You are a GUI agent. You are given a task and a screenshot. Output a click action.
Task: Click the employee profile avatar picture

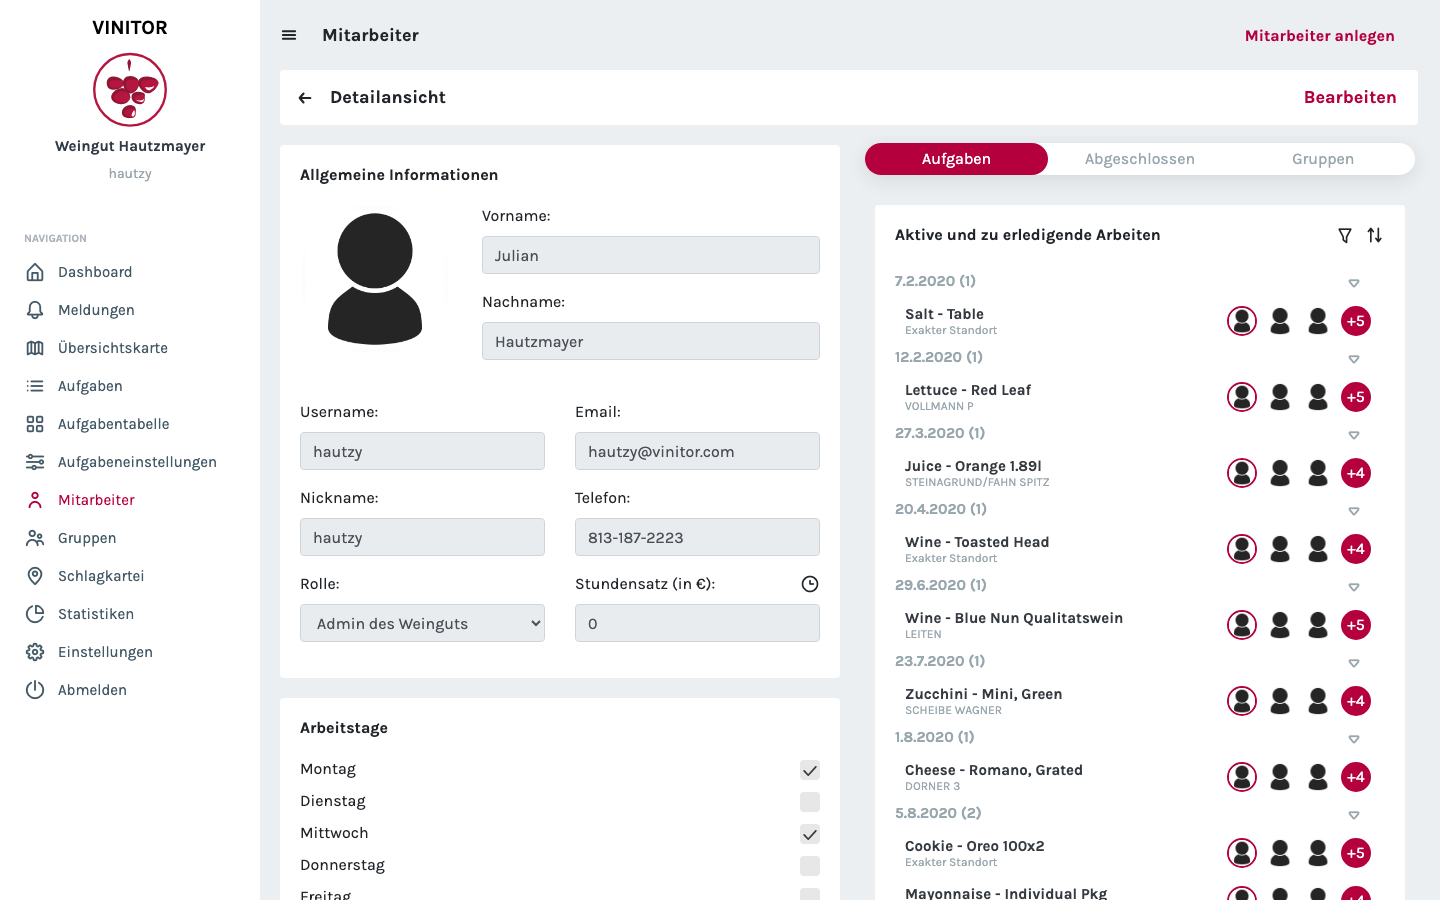375,279
